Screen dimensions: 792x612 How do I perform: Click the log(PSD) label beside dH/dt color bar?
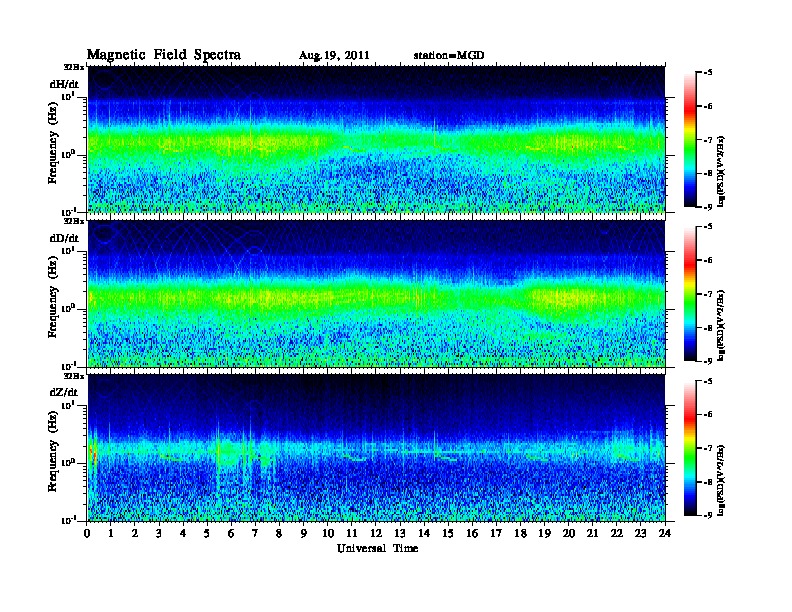point(722,171)
